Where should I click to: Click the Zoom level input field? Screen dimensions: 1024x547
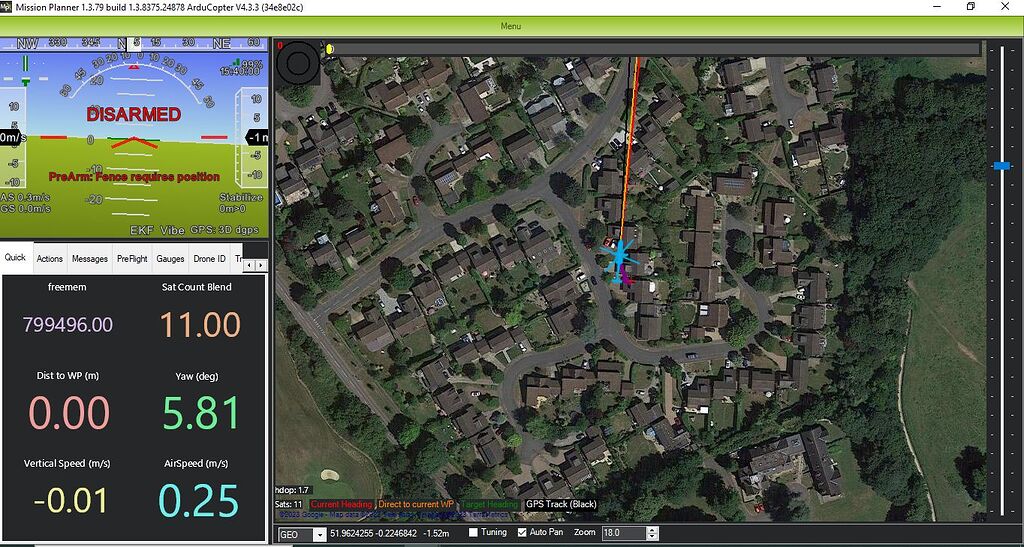coord(624,534)
